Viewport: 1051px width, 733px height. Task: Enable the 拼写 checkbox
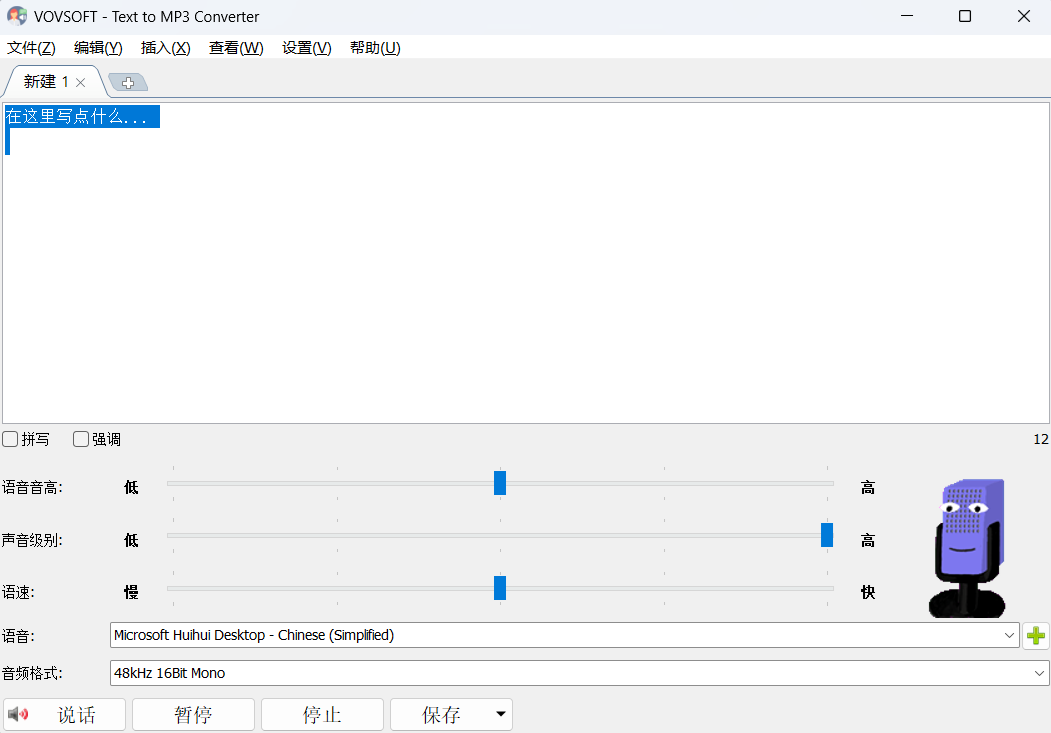coord(10,439)
